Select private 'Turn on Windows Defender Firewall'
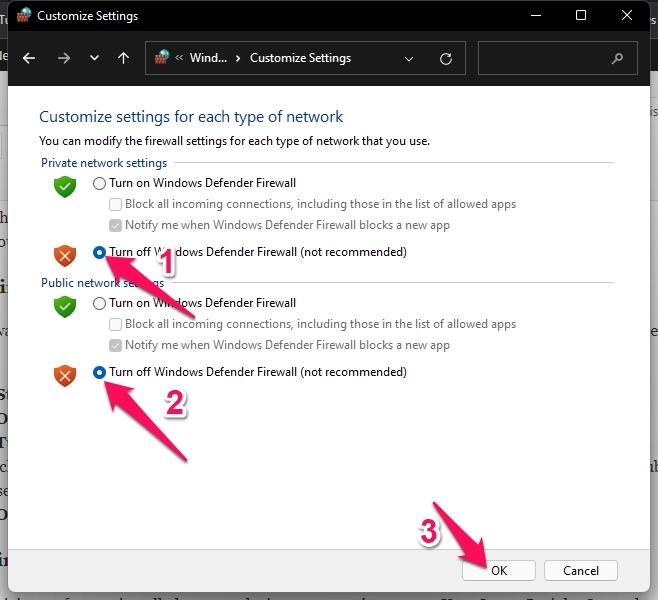Viewport: 658px width, 600px height. coord(99,183)
